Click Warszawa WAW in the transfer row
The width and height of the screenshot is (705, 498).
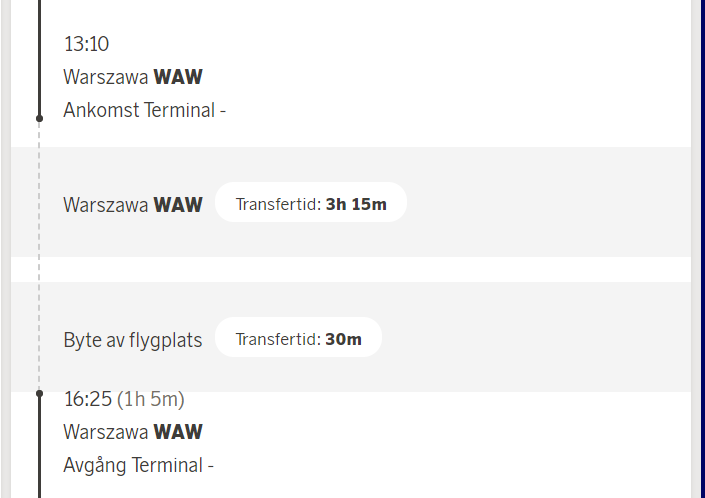133,205
